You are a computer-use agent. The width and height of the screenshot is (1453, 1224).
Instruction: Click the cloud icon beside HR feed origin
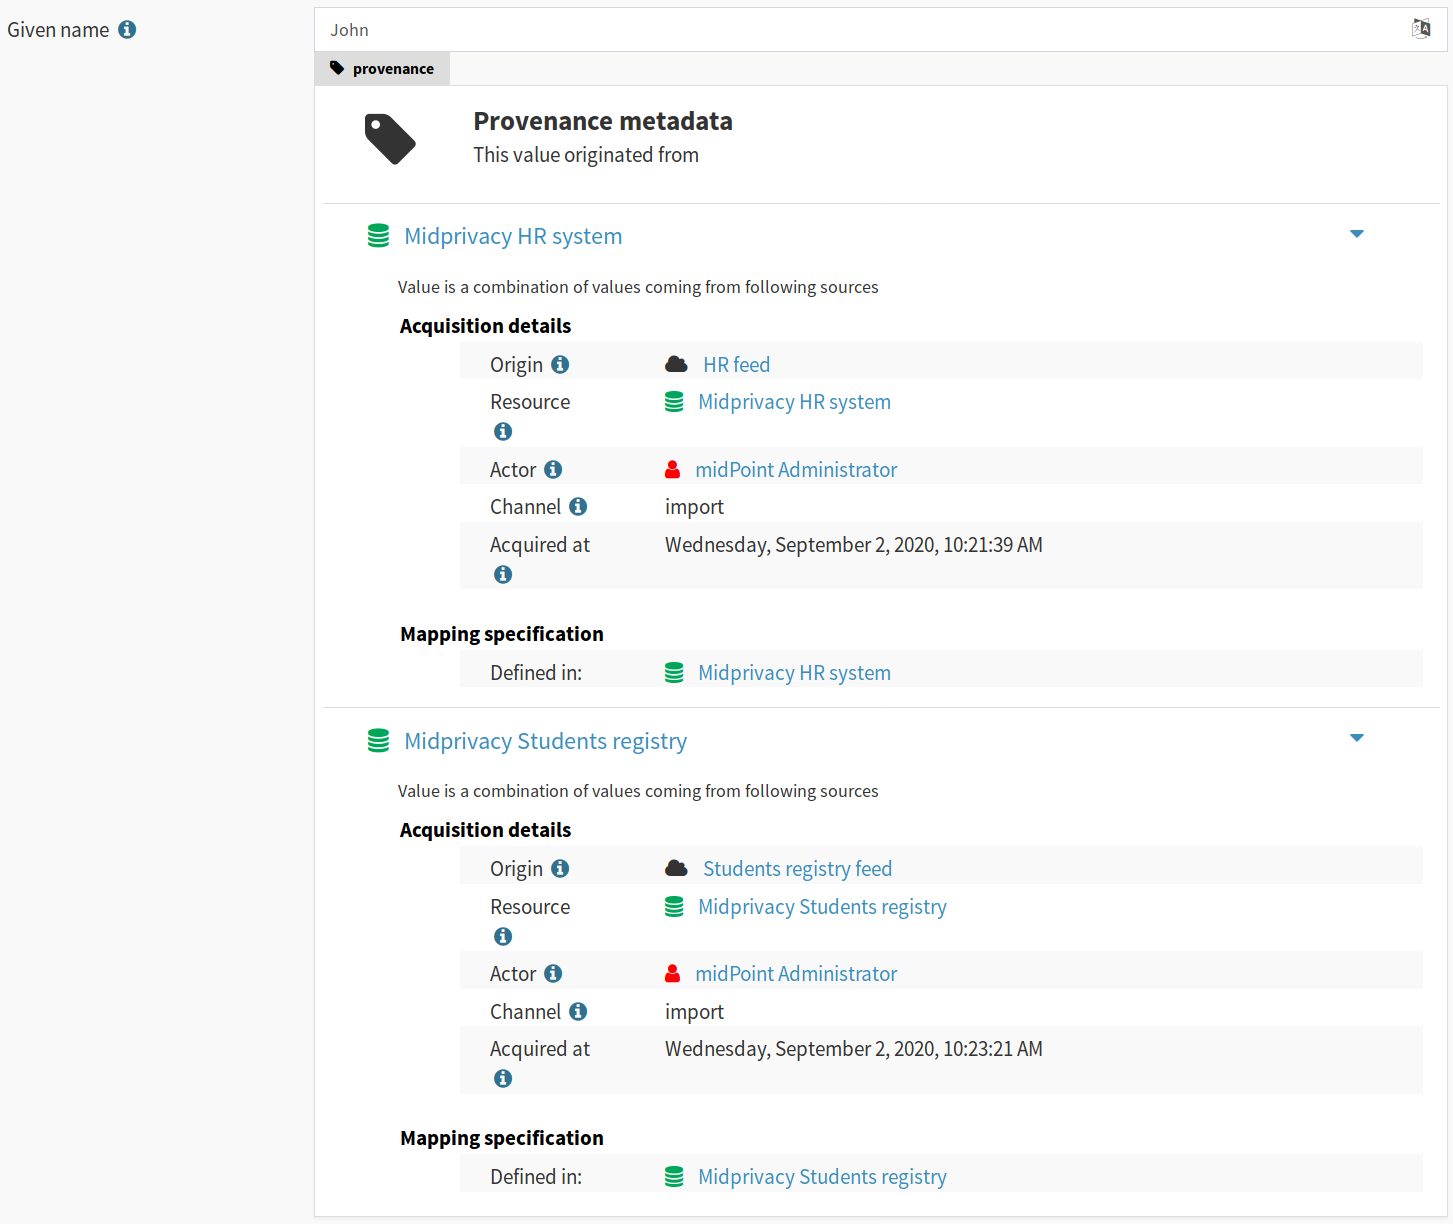coord(677,362)
